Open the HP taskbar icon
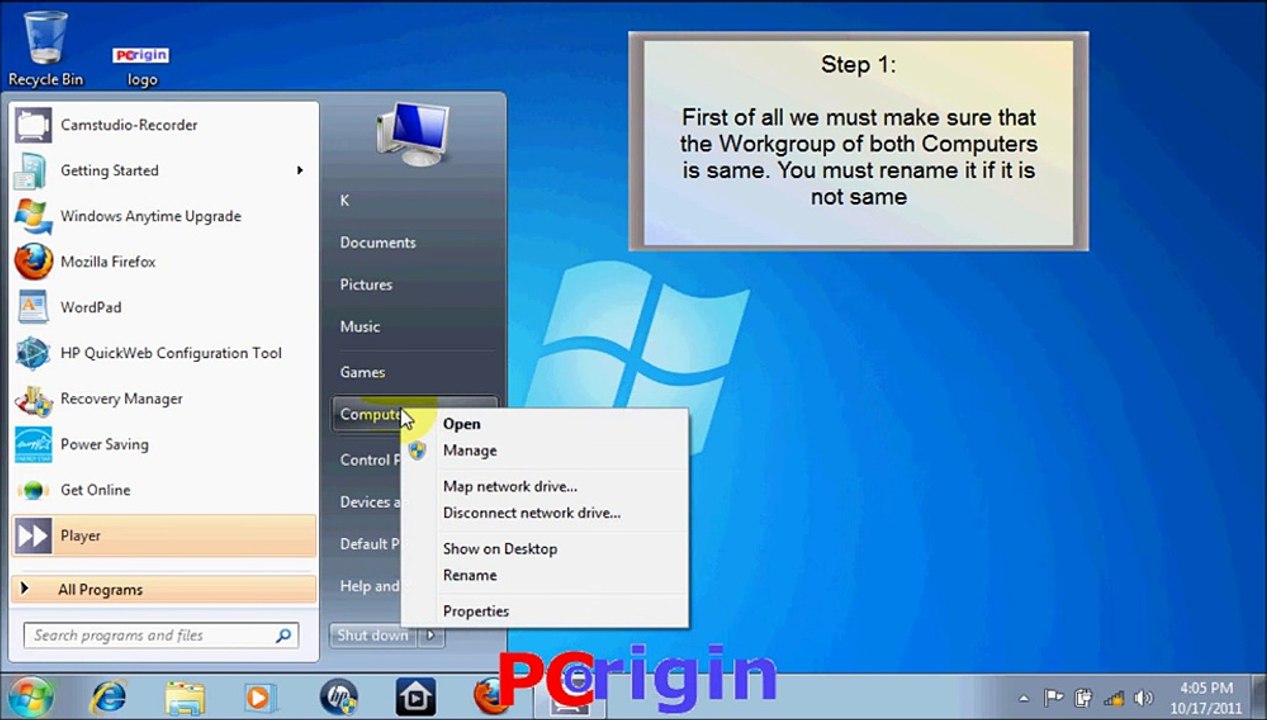This screenshot has height=720, width=1267. pos(338,697)
